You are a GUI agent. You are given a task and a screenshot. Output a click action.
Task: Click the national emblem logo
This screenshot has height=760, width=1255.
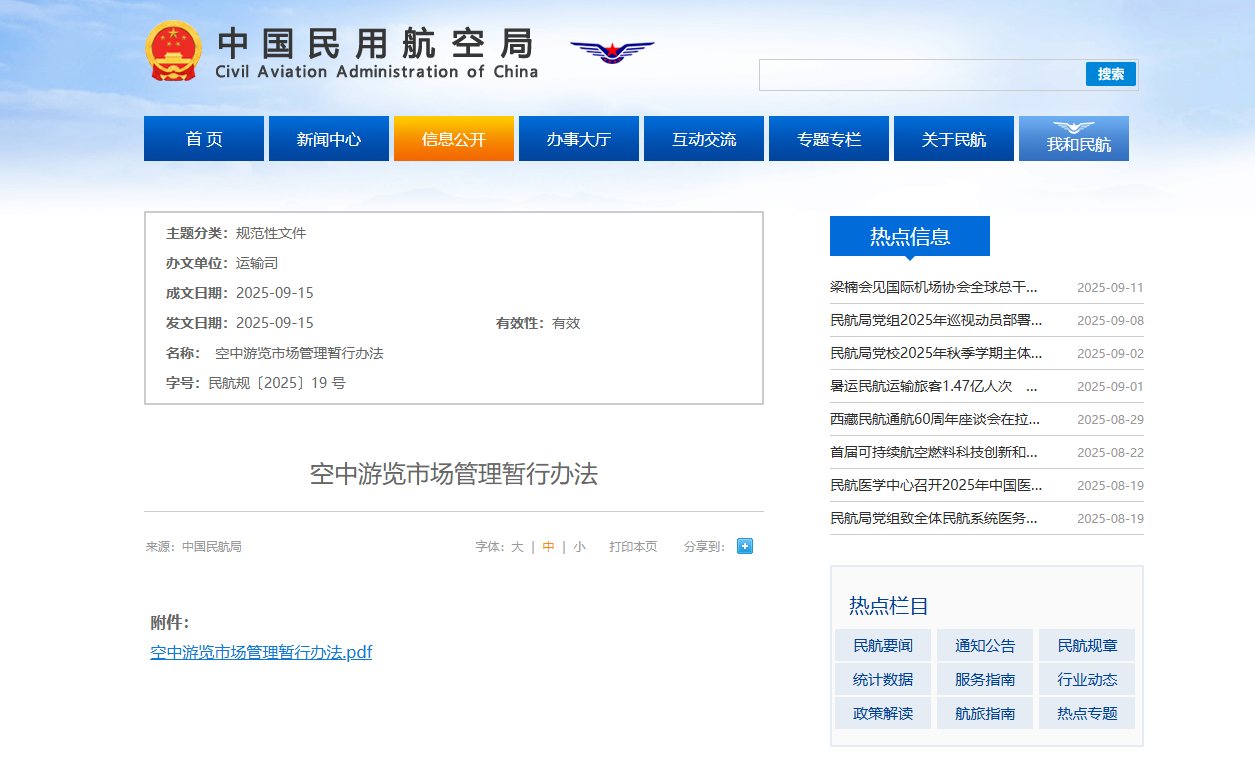click(x=174, y=51)
